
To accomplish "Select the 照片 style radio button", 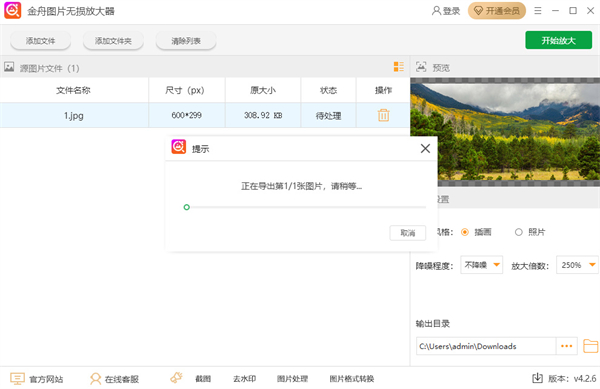I will [x=518, y=232].
